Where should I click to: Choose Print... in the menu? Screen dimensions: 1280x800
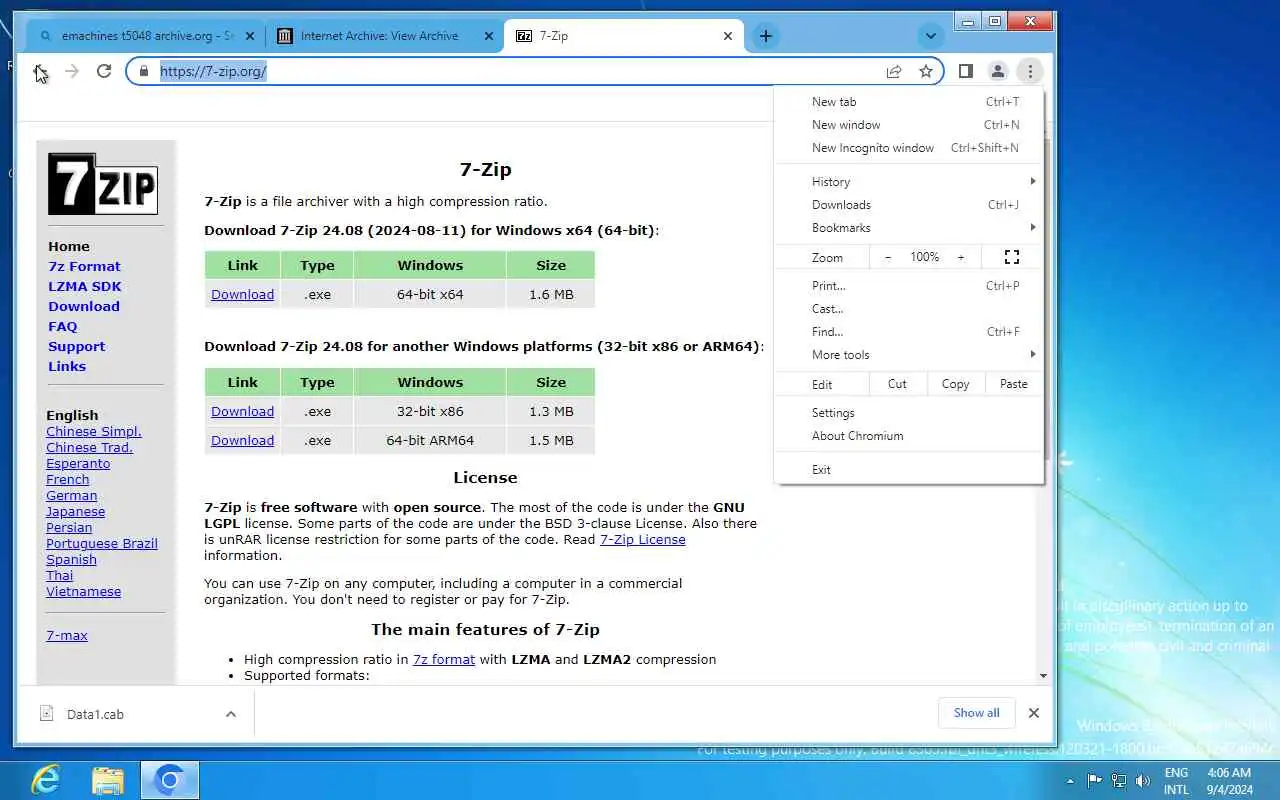[x=908, y=285]
